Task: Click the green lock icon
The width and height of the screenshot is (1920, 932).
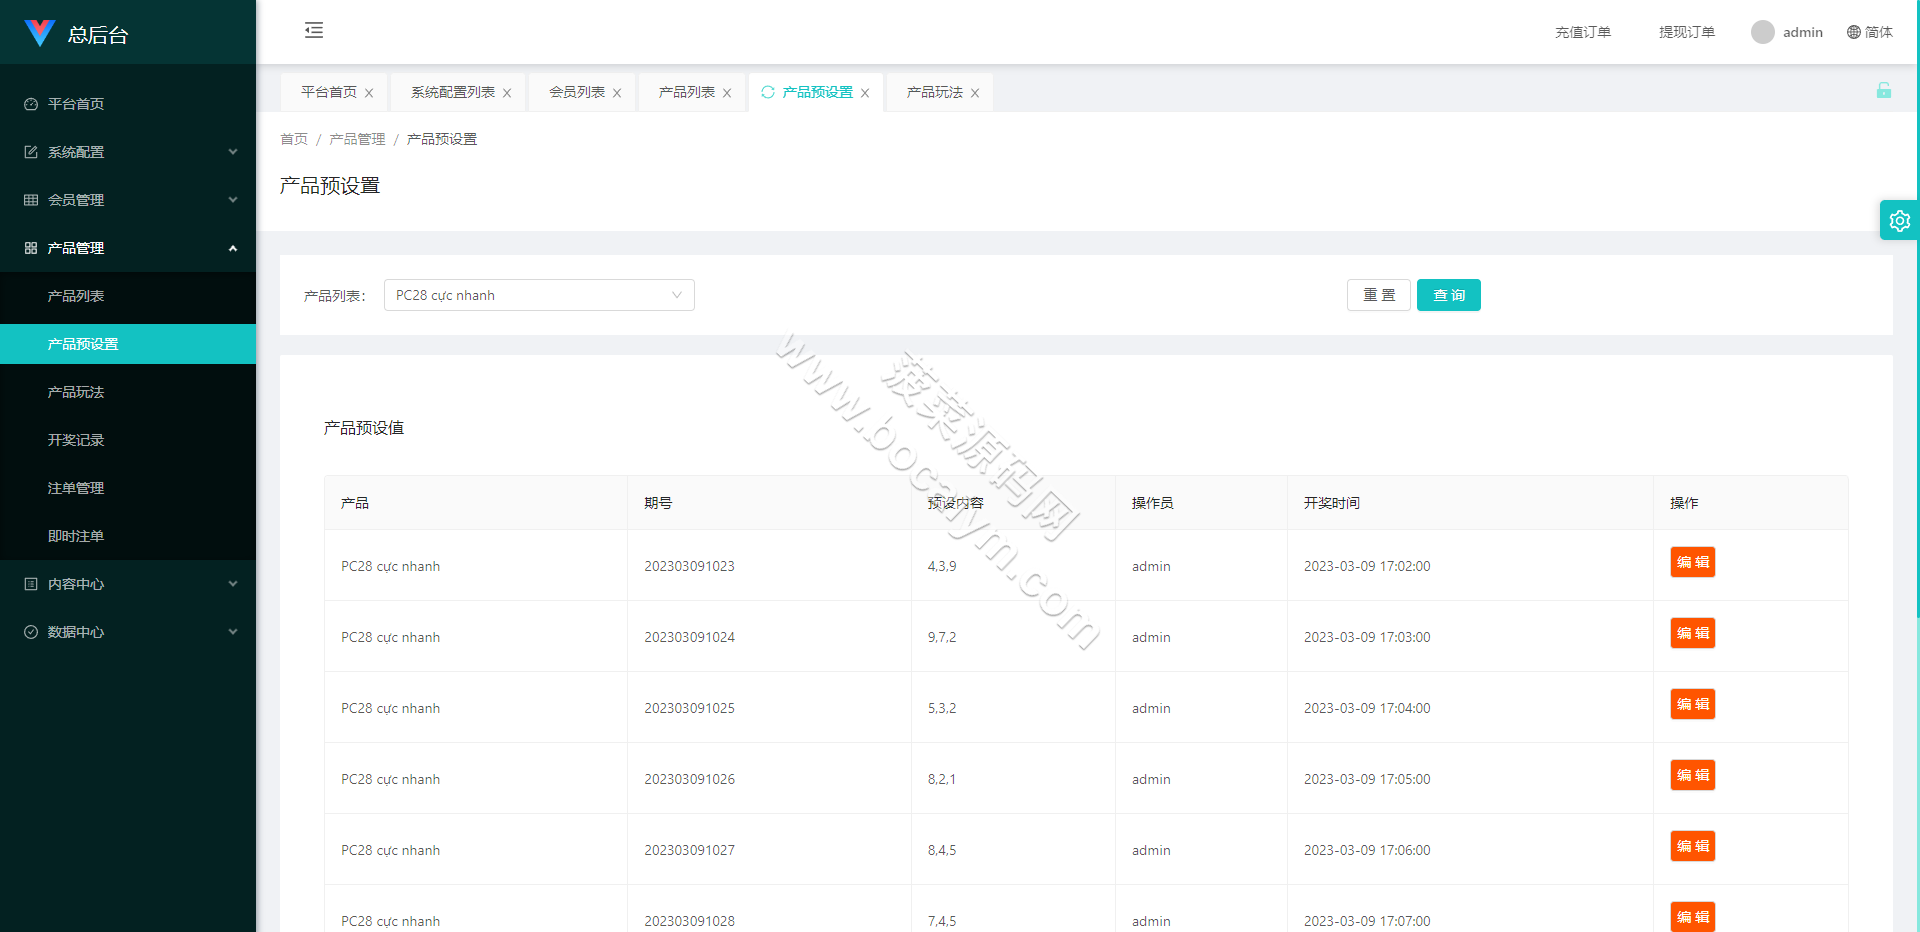Action: [x=1883, y=90]
